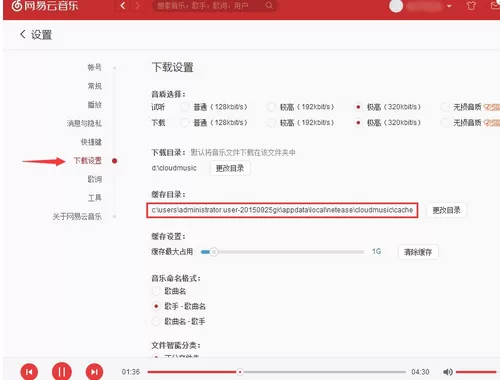500x380 pixels.
Task: Select 普通 128kbit/s for 下载
Action: pos(185,123)
